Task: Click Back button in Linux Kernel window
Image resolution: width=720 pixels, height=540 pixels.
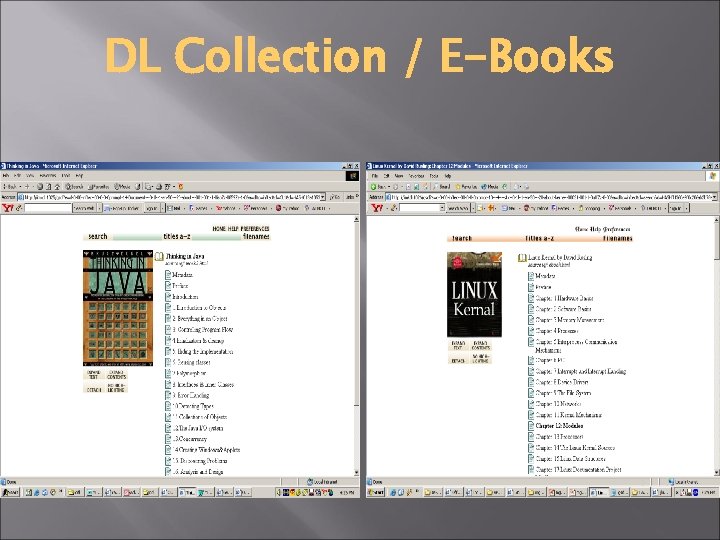Action: 379,187
